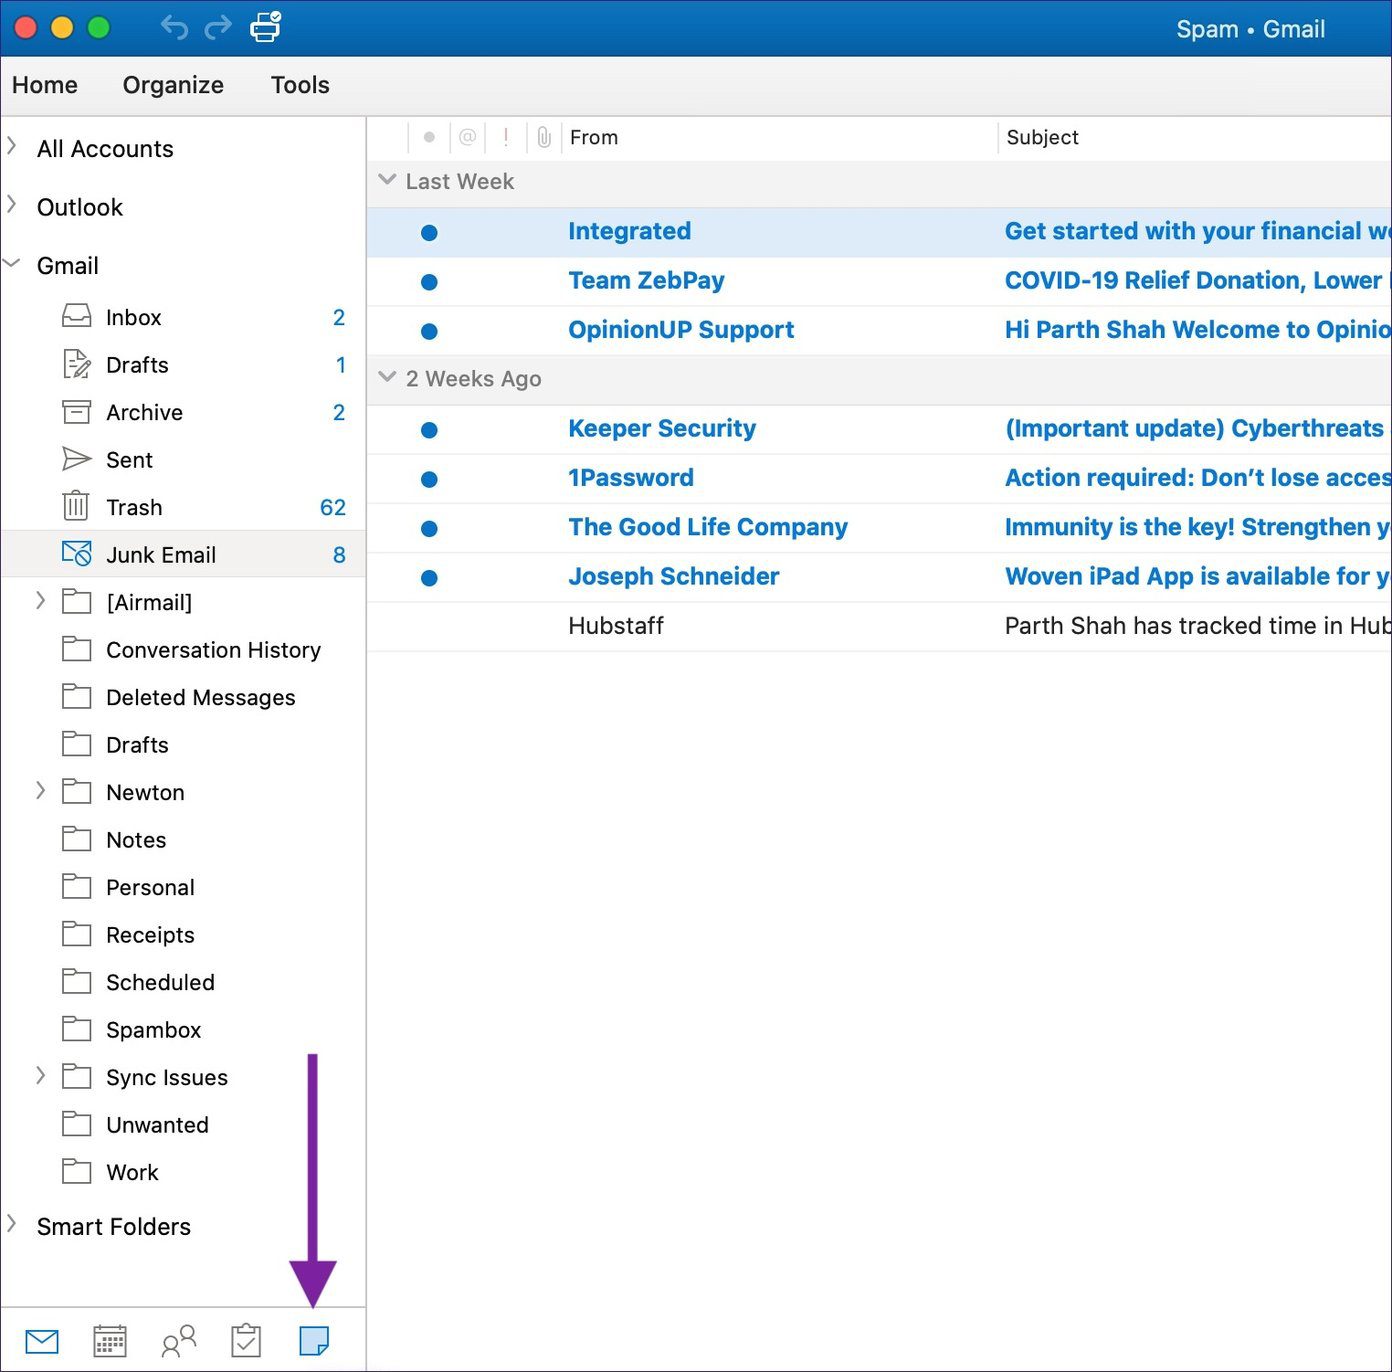The height and width of the screenshot is (1372, 1392).
Task: Expand the All Accounts section
Action: click(12, 146)
